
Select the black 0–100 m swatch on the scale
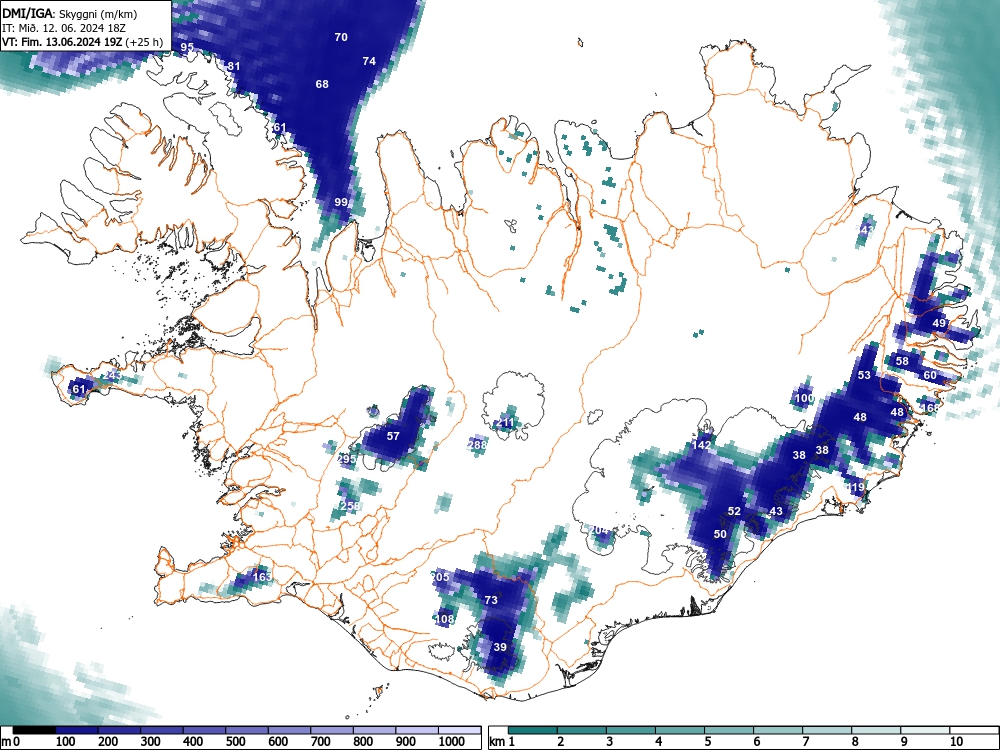pyautogui.click(x=34, y=730)
